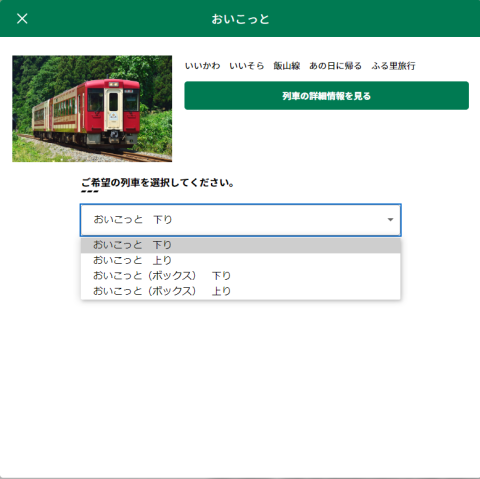The image size is (480, 479).
Task: Open 列車の詳細情報を見る button
Action: point(326,96)
